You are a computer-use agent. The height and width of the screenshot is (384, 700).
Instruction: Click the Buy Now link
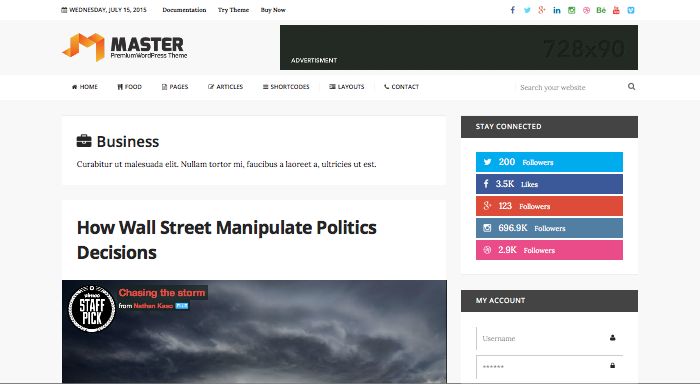click(273, 10)
